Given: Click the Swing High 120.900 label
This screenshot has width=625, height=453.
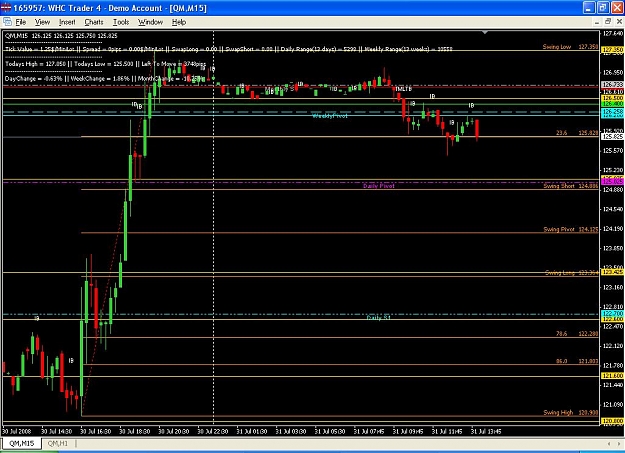Looking at the screenshot, I should click(x=571, y=413).
